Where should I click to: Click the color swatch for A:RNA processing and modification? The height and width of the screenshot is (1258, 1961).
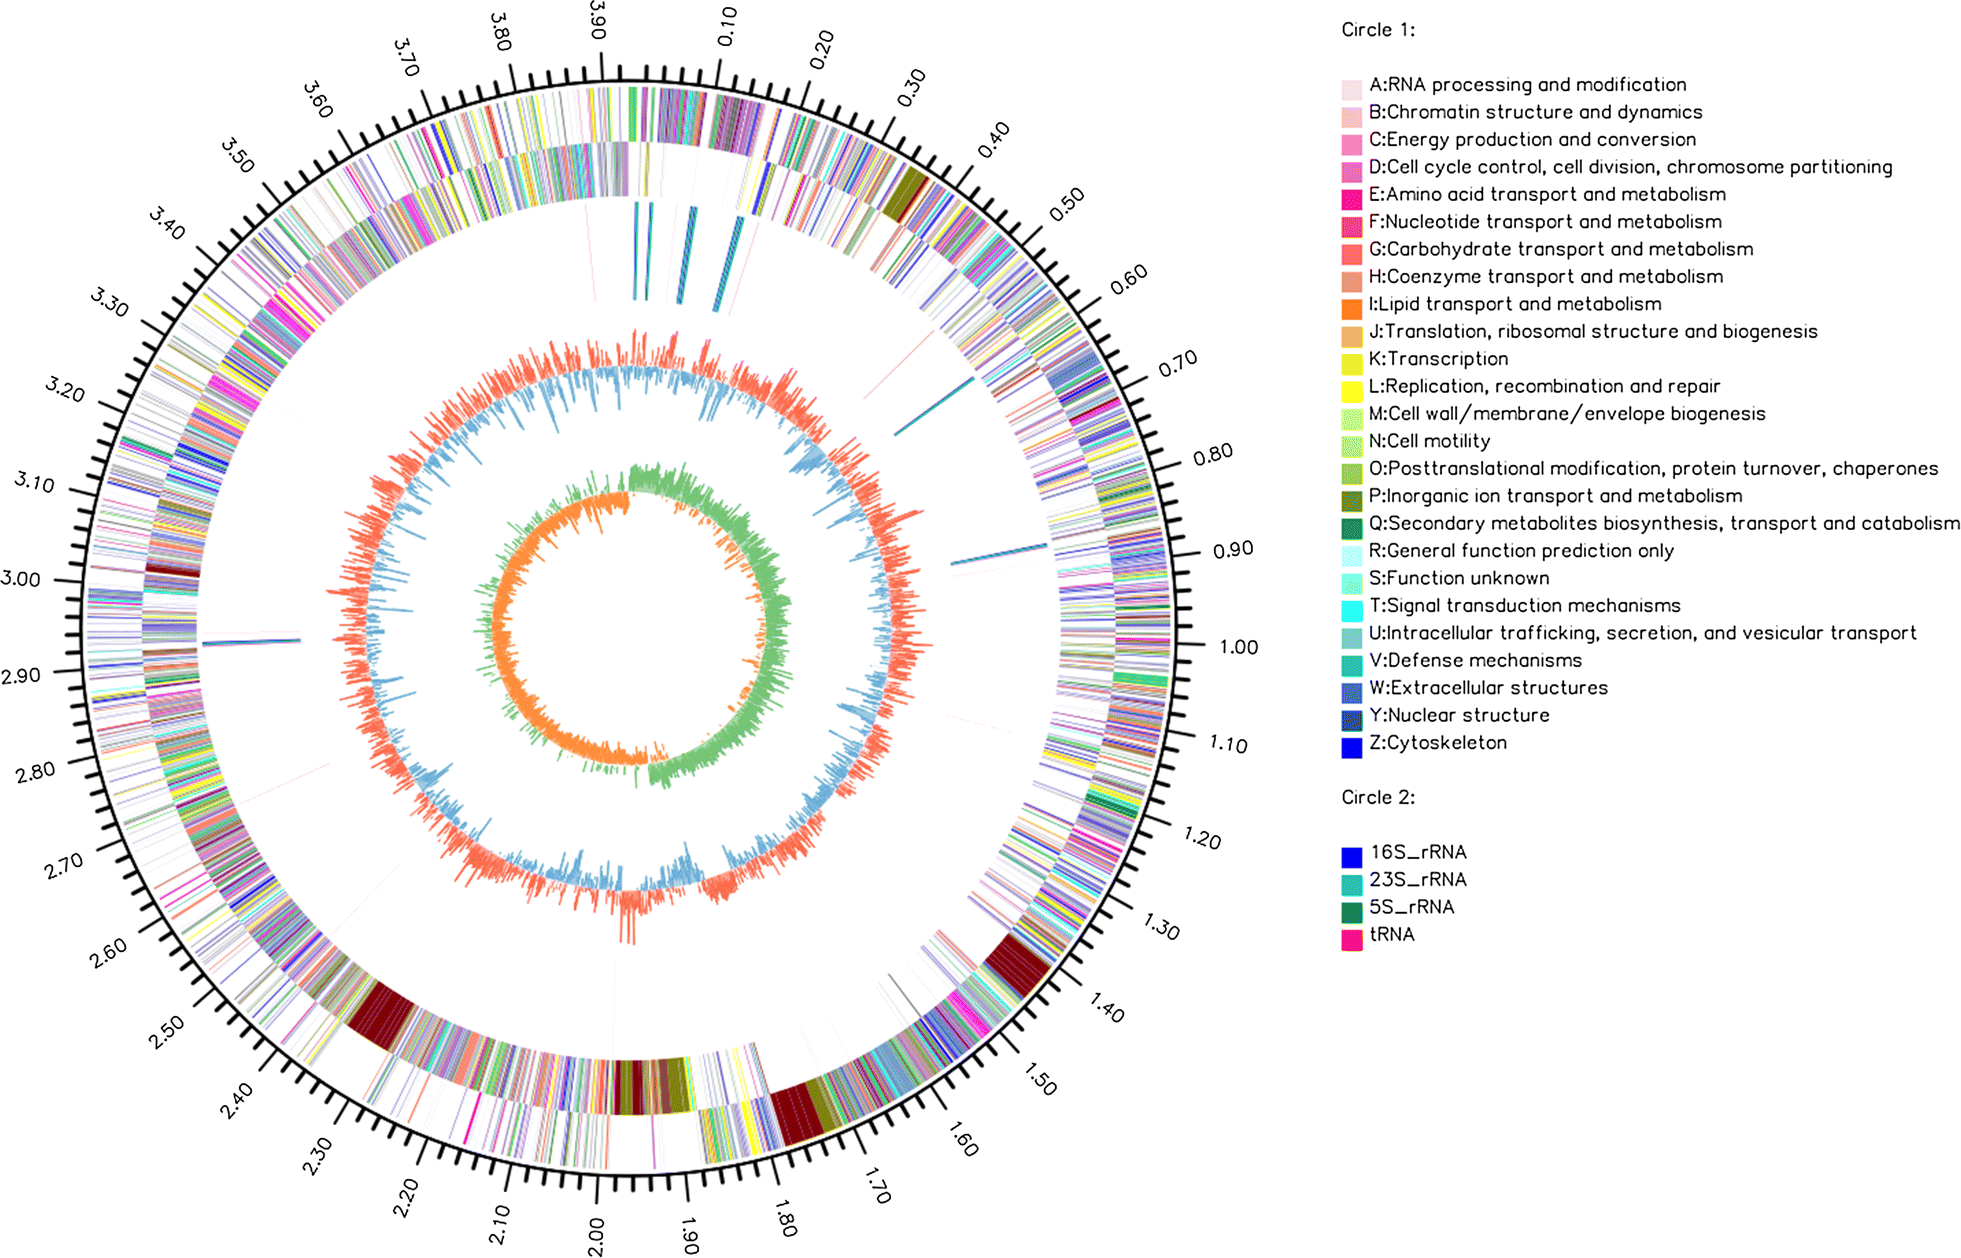coord(1351,90)
